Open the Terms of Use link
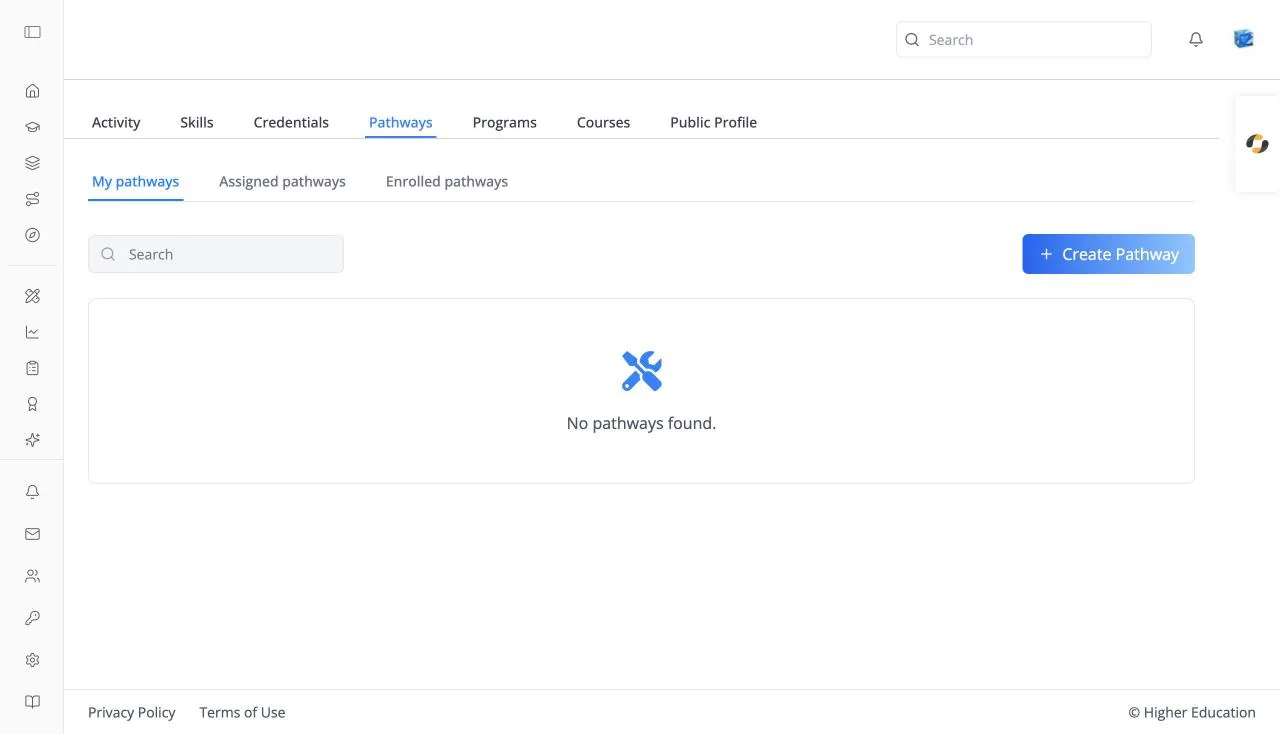The image size is (1280, 734). (242, 712)
